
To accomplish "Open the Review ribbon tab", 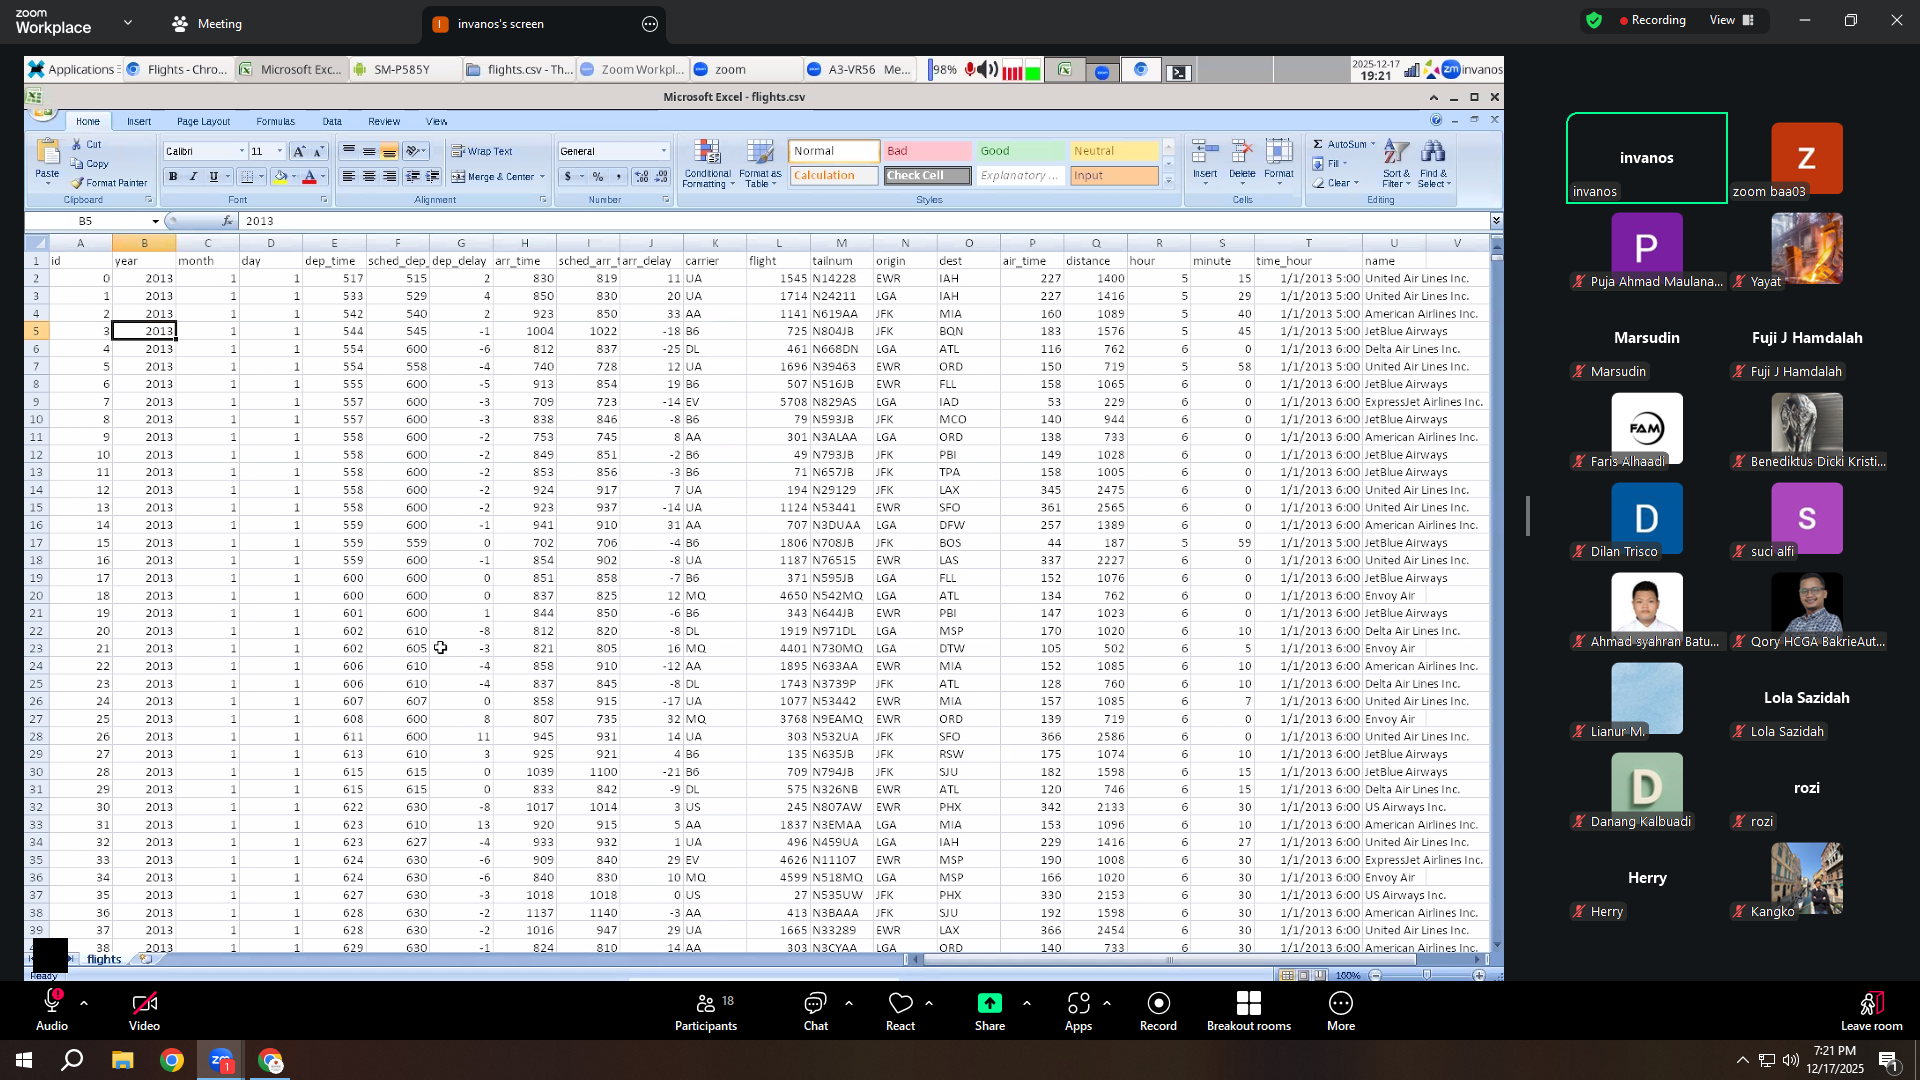I will coord(384,122).
